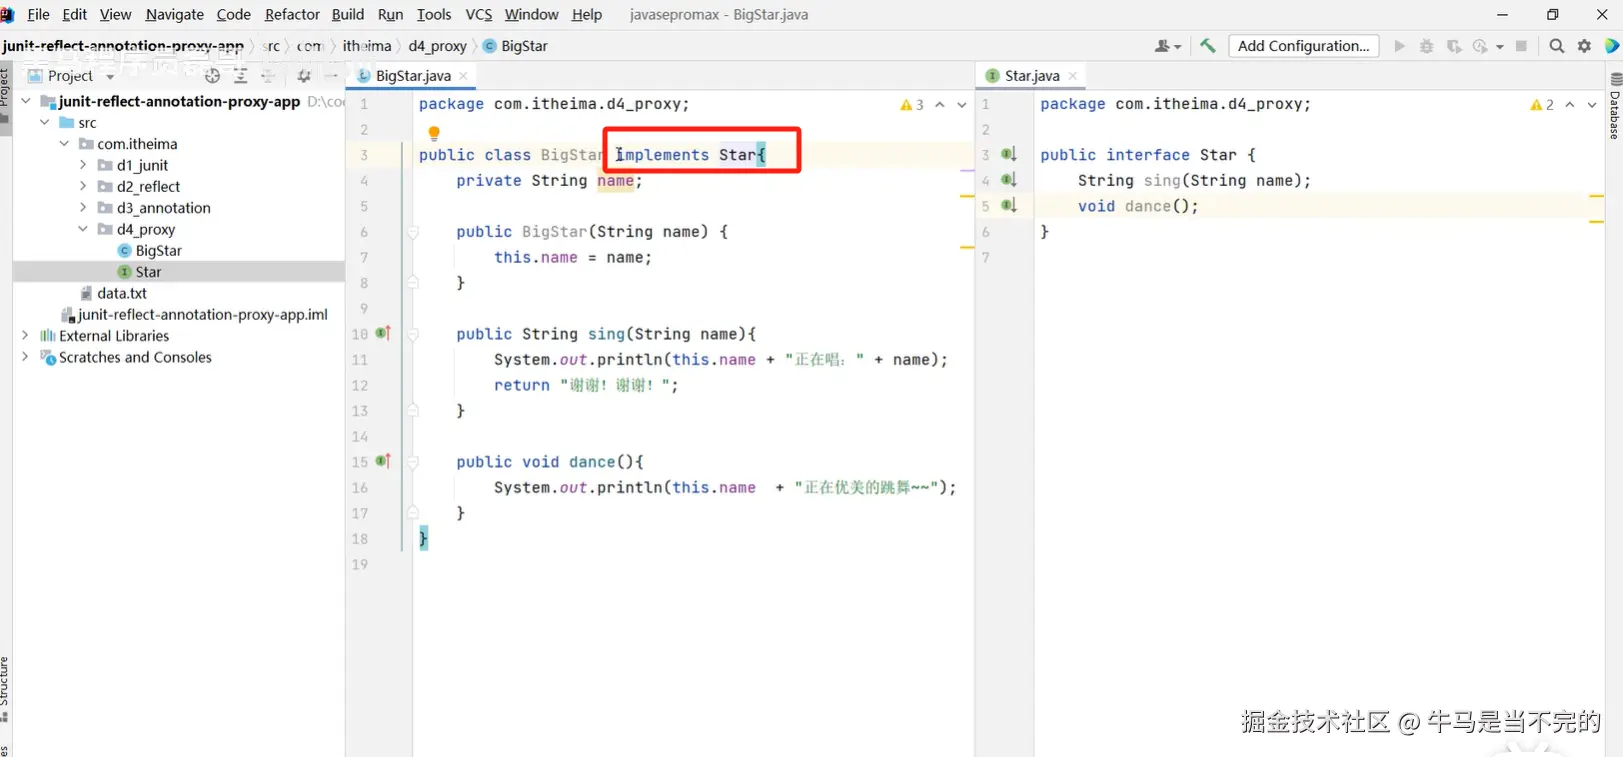Click the Run green arrow icon

tap(1399, 46)
